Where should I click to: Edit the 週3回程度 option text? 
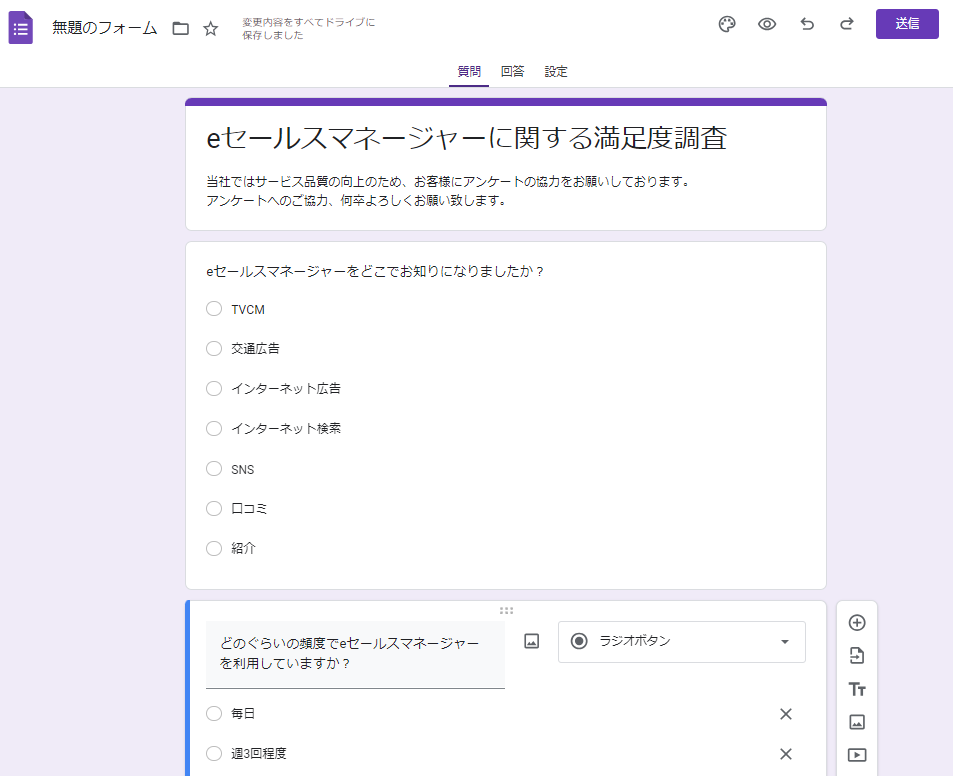click(259, 754)
